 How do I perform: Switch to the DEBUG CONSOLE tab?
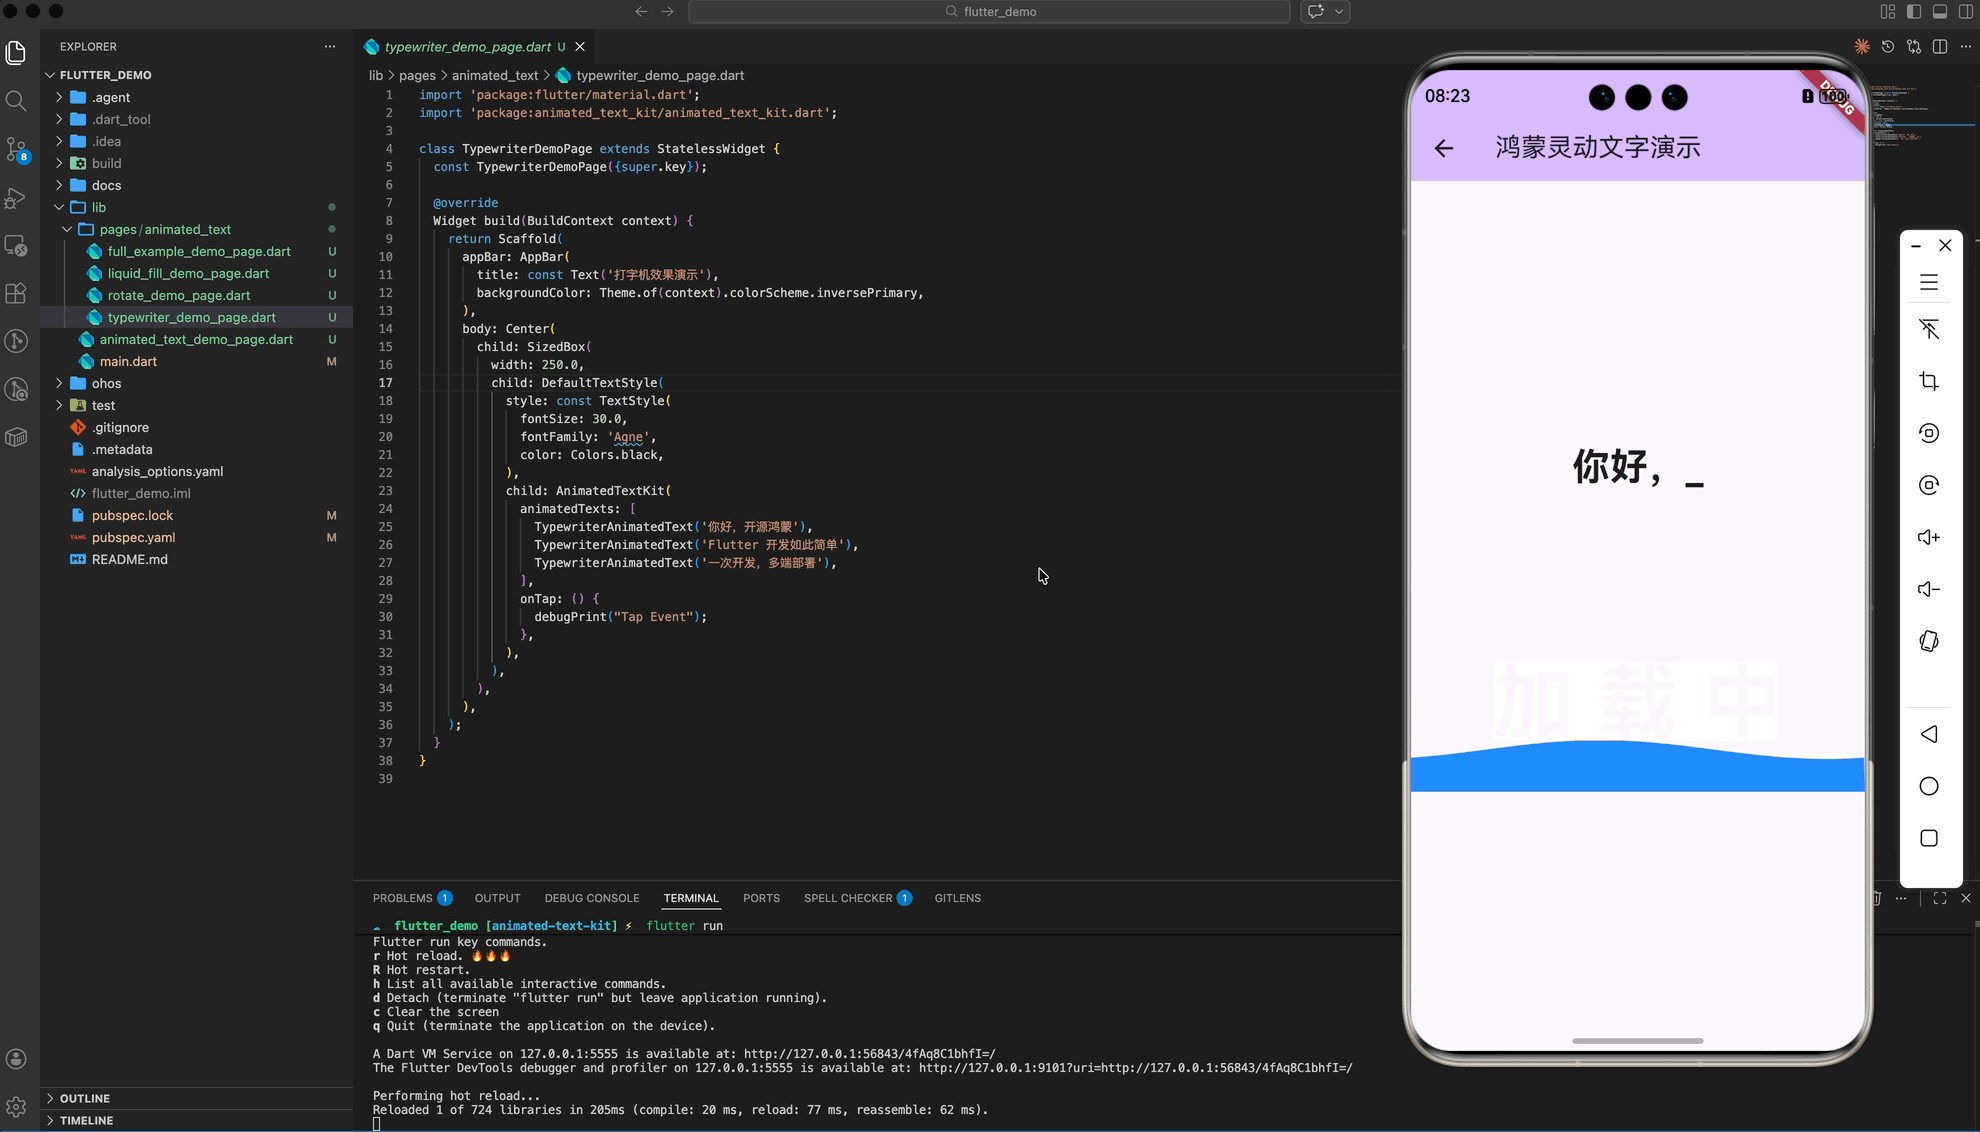(591, 898)
